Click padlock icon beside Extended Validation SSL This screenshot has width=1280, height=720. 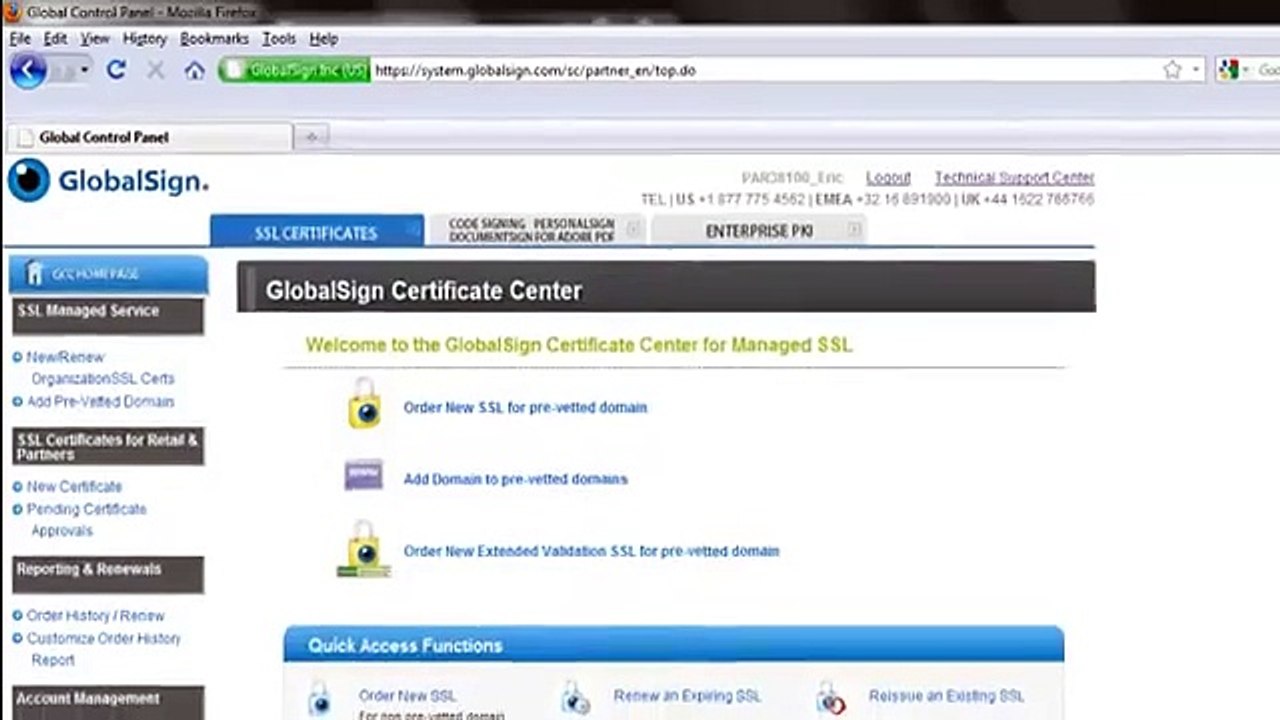363,548
